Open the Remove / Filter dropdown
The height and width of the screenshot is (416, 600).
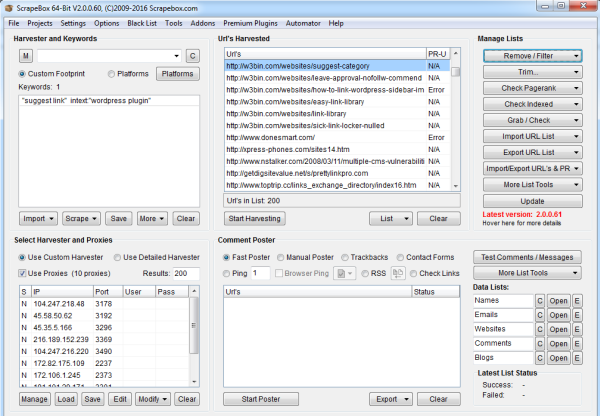(533, 56)
